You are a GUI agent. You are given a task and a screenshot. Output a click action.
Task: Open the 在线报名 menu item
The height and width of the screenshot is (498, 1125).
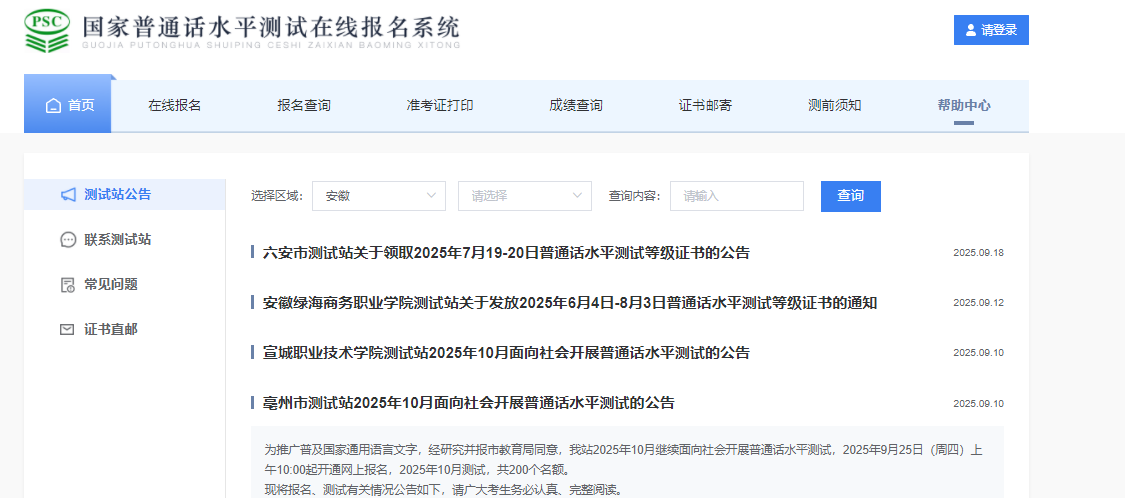[175, 106]
